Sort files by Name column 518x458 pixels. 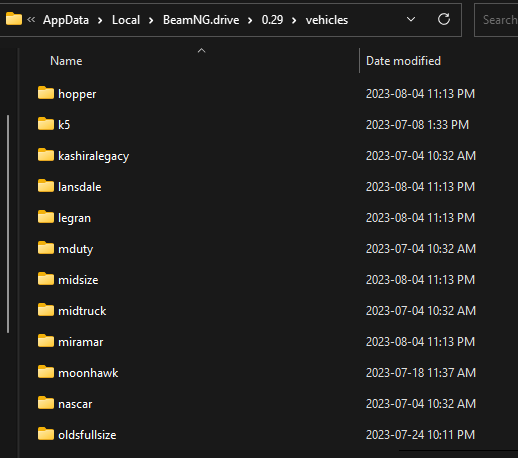pos(66,61)
